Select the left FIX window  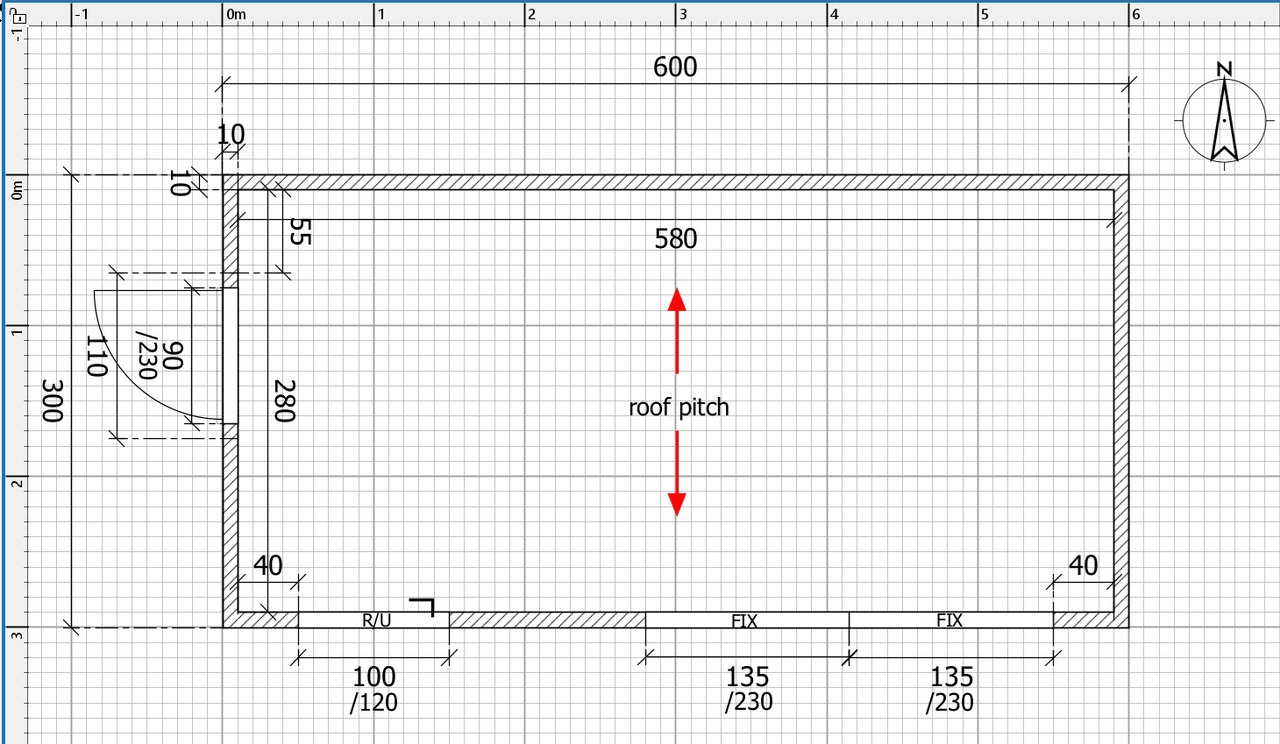(746, 620)
